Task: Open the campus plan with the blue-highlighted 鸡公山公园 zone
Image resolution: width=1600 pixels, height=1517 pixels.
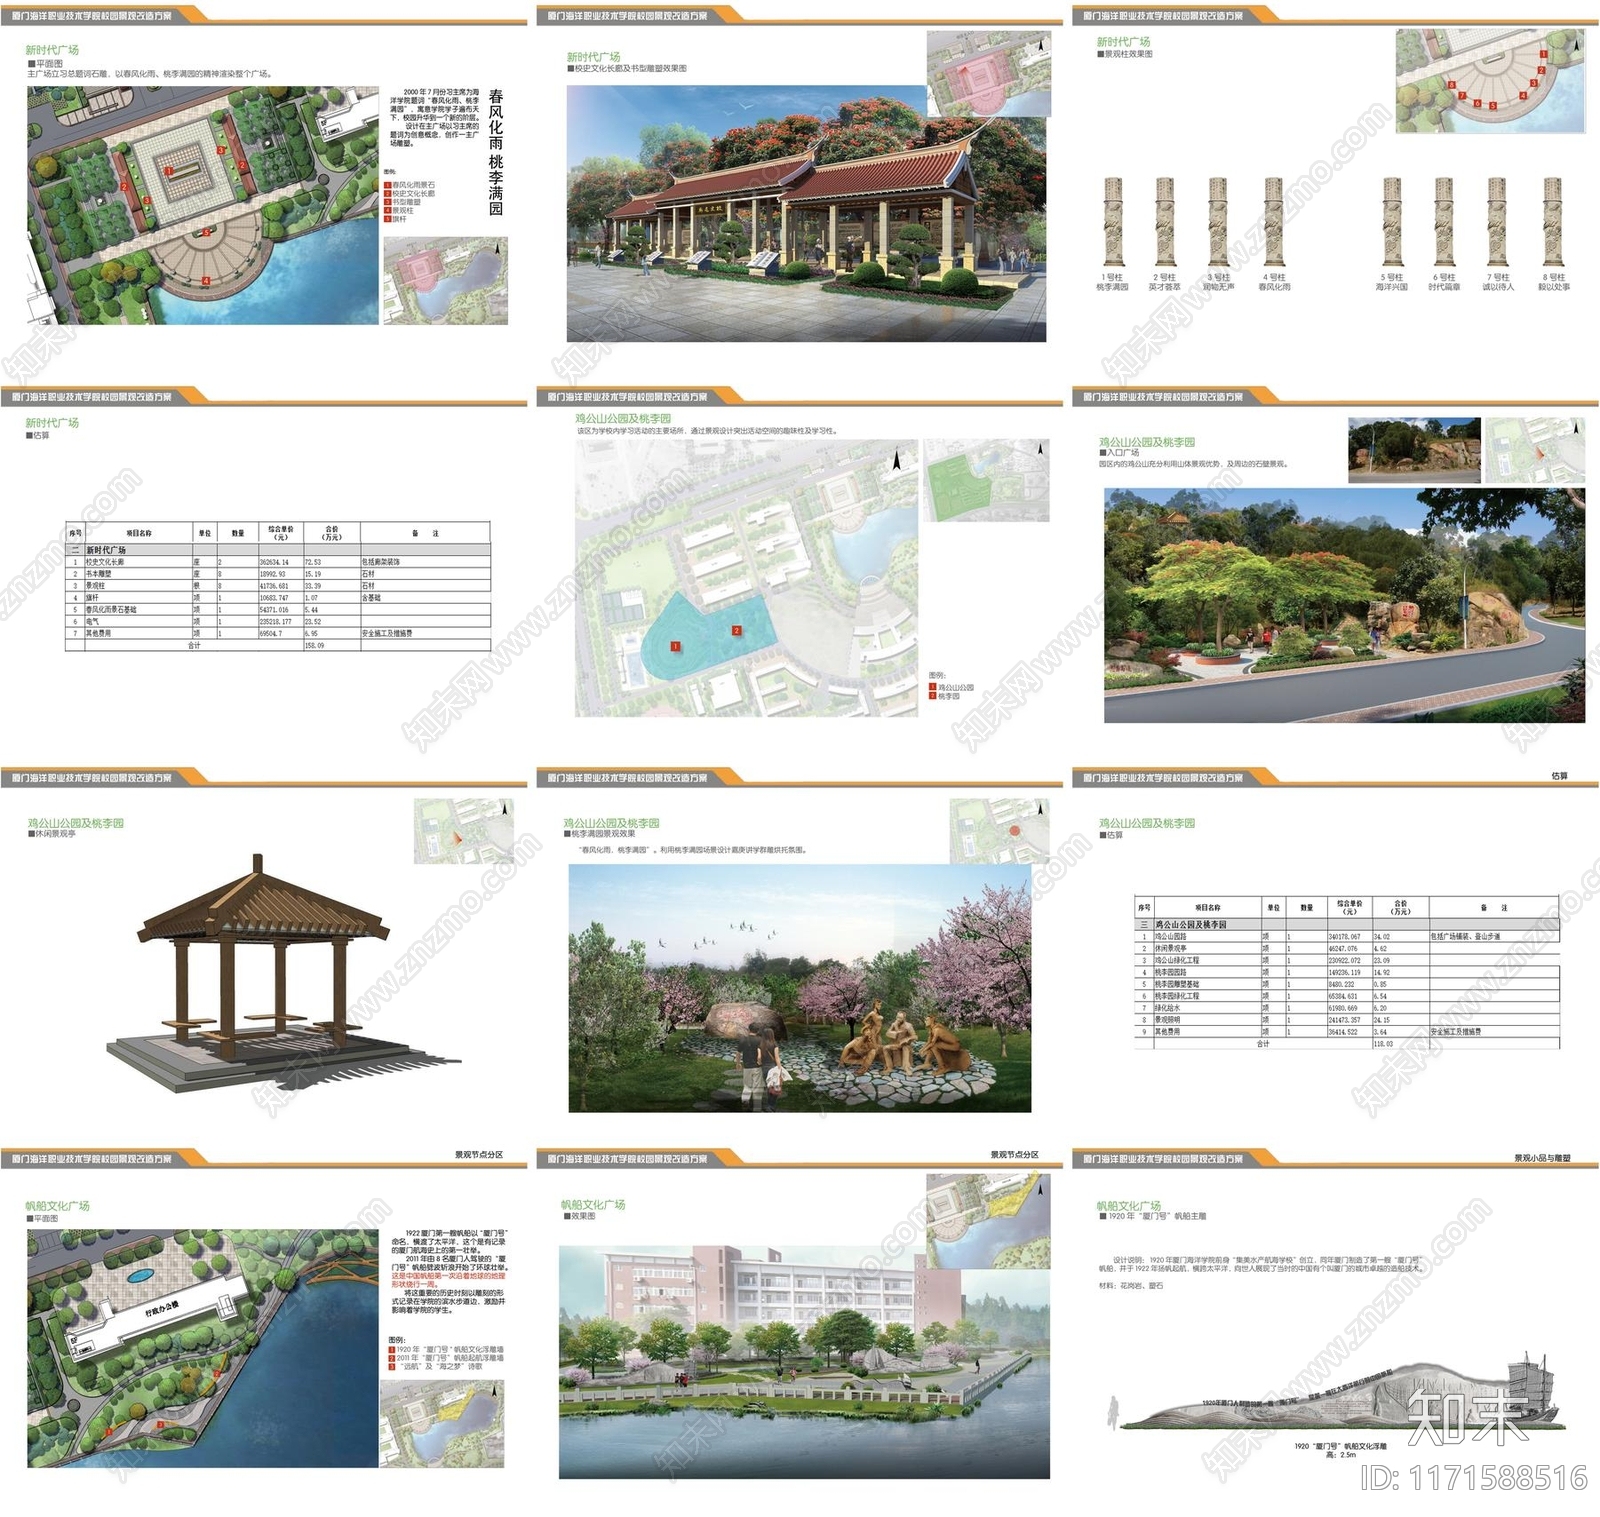Action: coord(746,579)
